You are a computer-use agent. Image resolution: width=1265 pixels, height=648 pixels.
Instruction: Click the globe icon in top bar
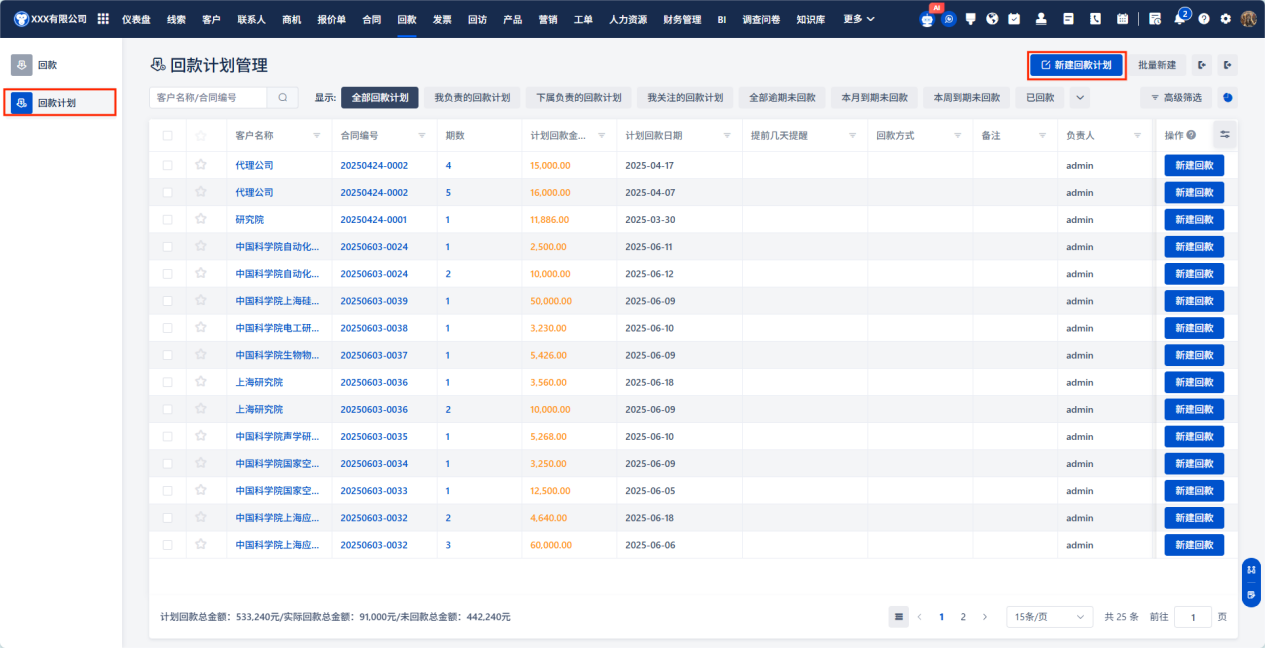click(x=992, y=19)
